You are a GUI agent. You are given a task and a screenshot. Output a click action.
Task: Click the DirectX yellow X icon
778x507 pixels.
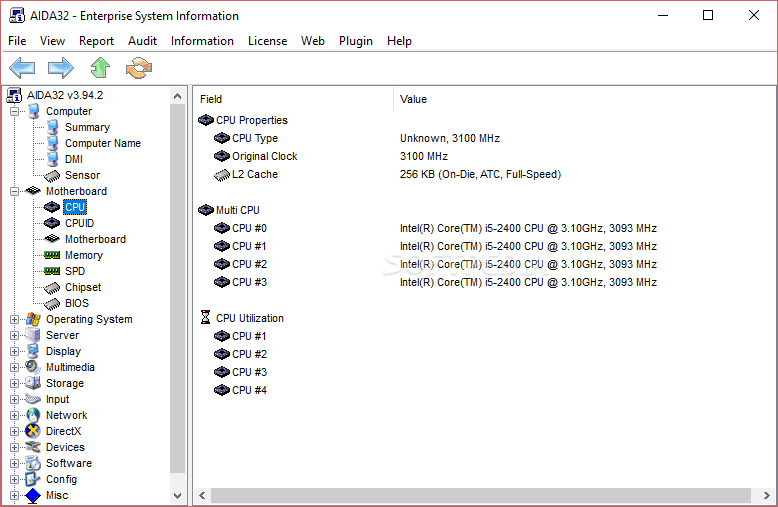[33, 431]
